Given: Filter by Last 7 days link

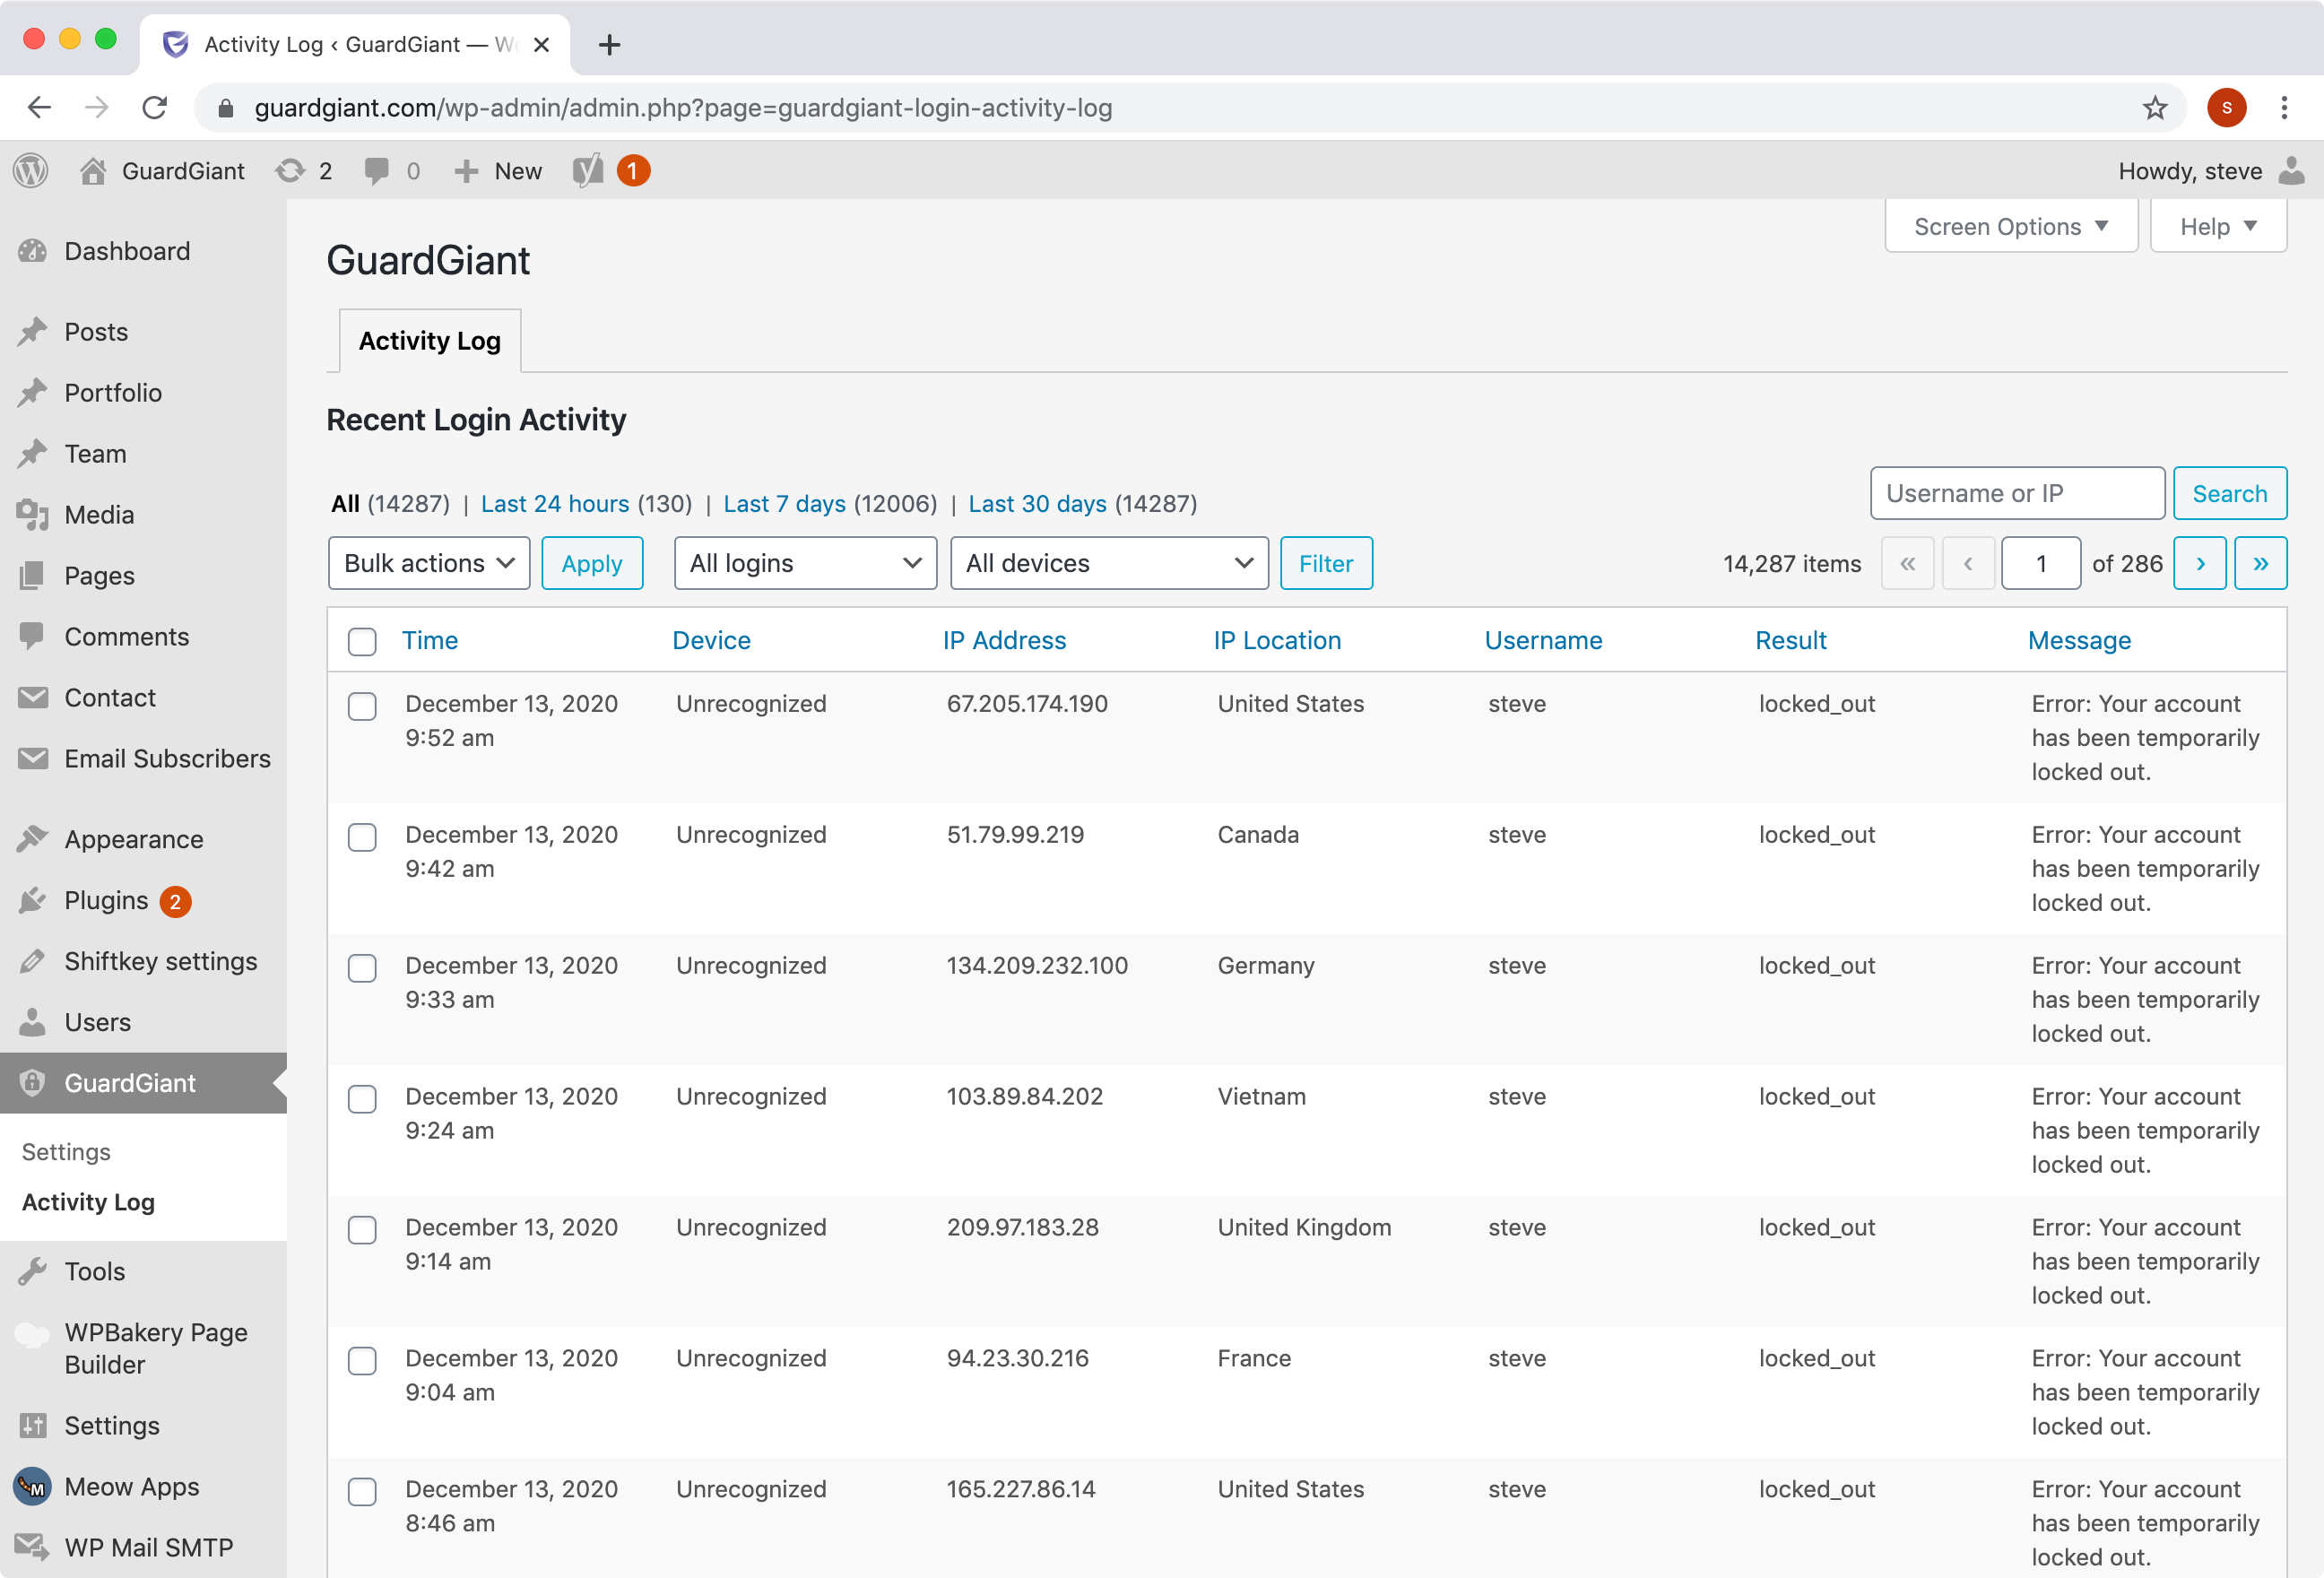Looking at the screenshot, I should [784, 504].
